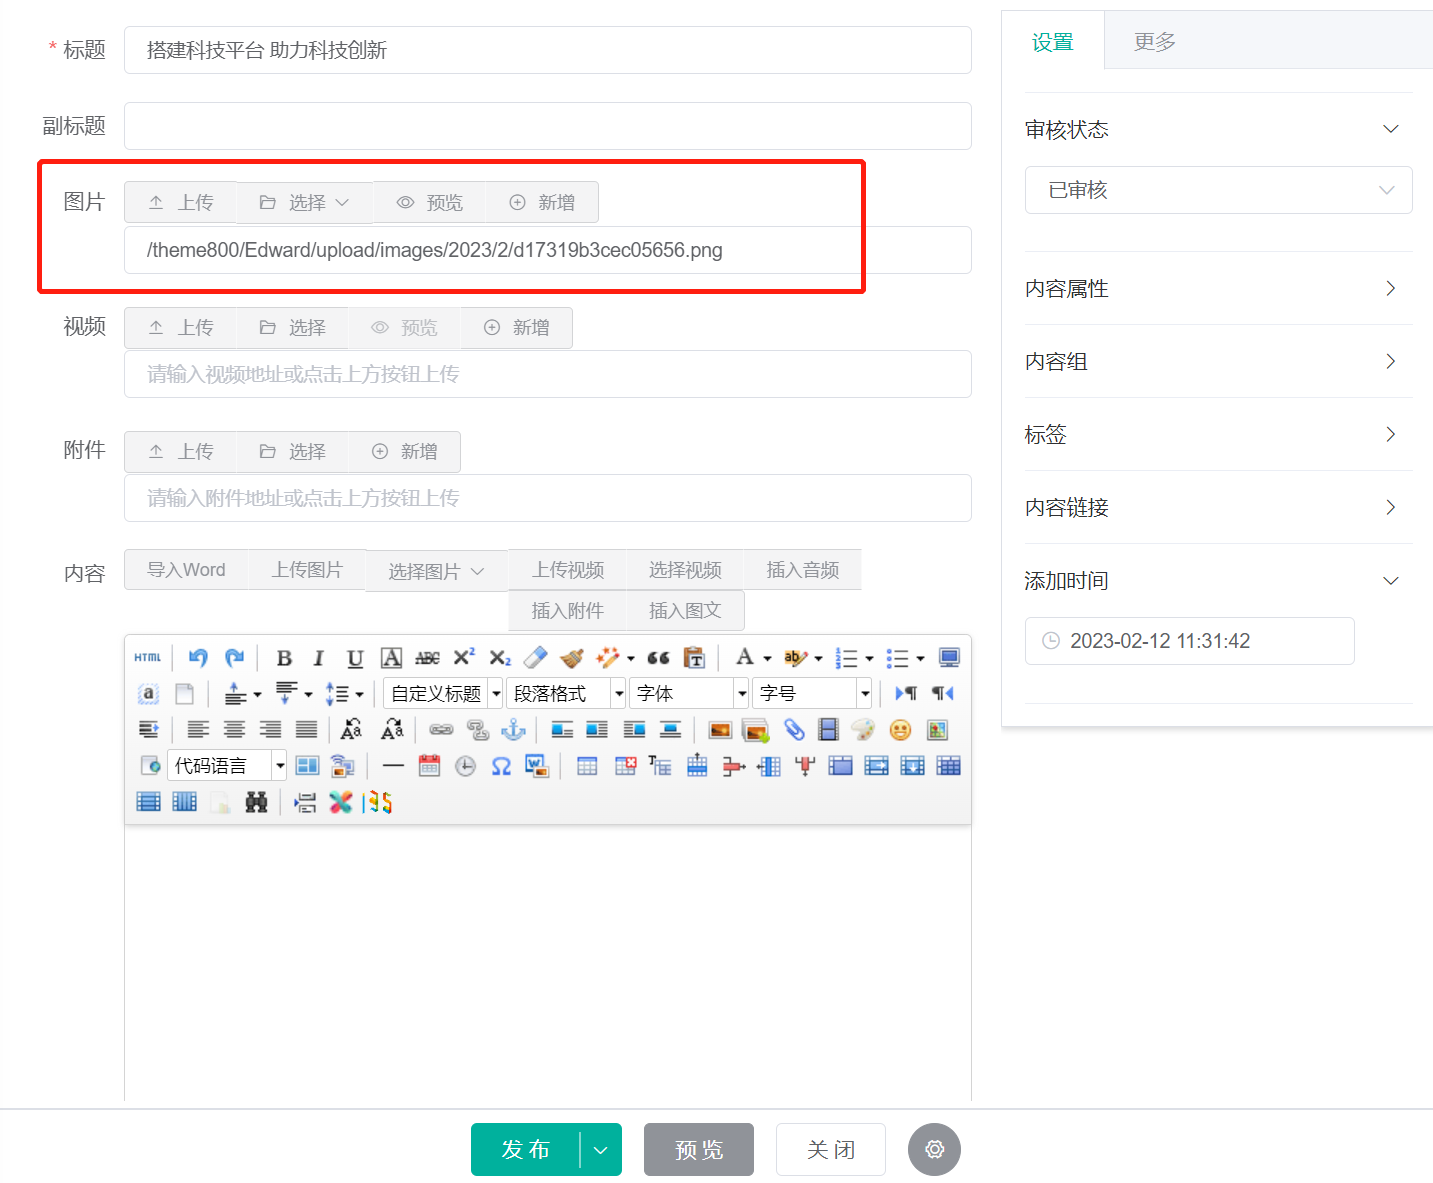Click the eraser clear-format icon

pos(536,658)
